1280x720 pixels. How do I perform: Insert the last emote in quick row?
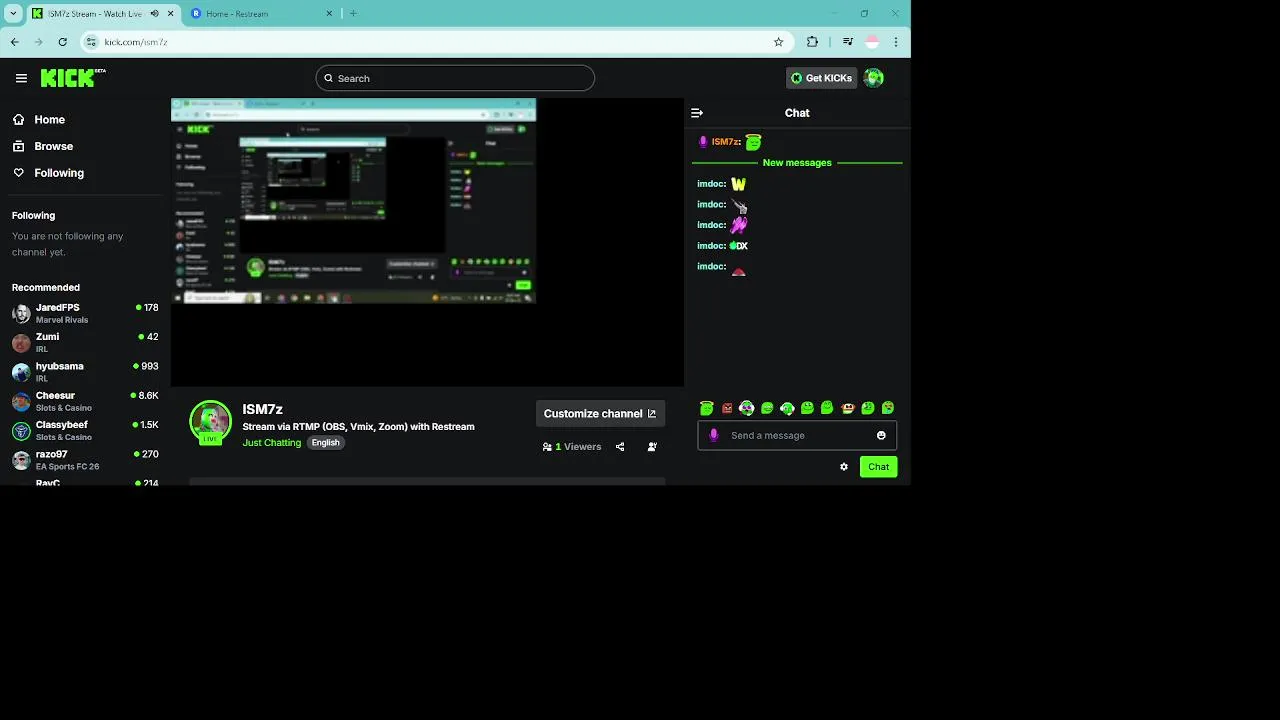tap(888, 408)
